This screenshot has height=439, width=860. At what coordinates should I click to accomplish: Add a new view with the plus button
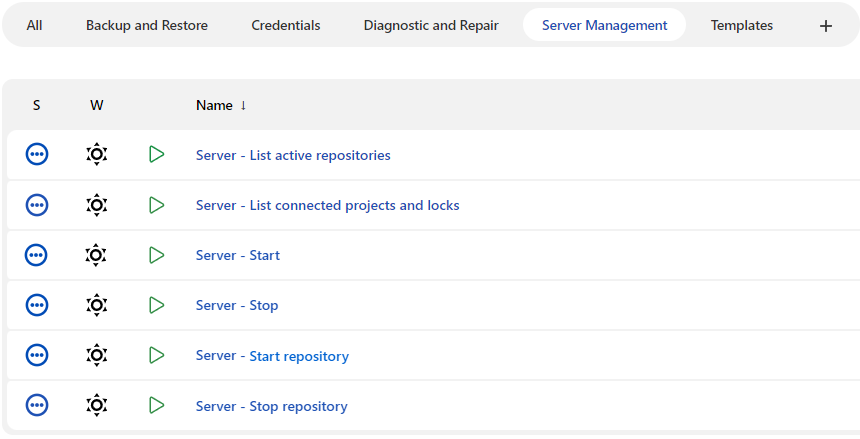click(826, 26)
